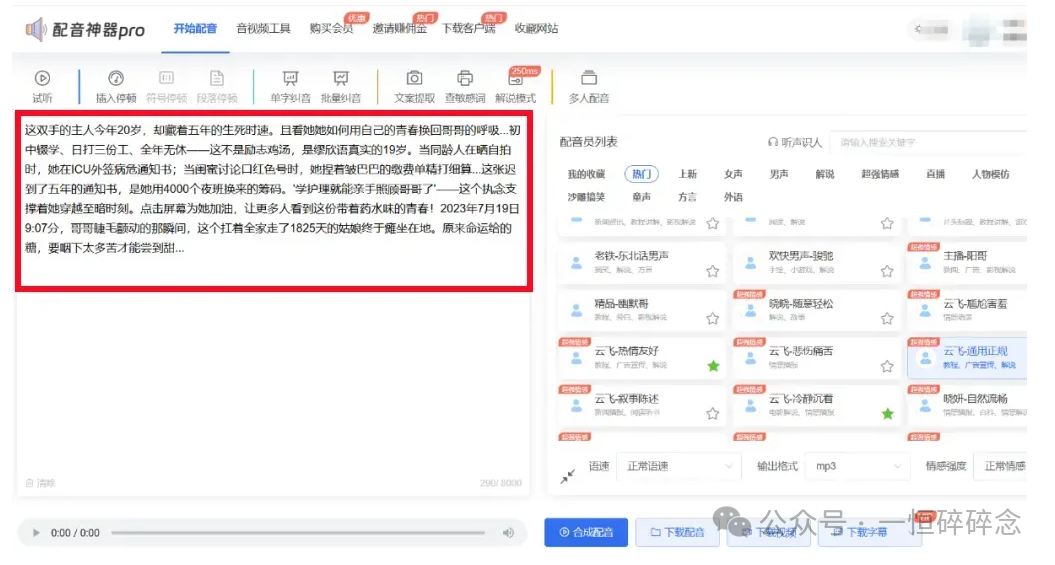1055x565 pixels.
Task: Click the 文案提取 camera icon
Action: tap(414, 79)
